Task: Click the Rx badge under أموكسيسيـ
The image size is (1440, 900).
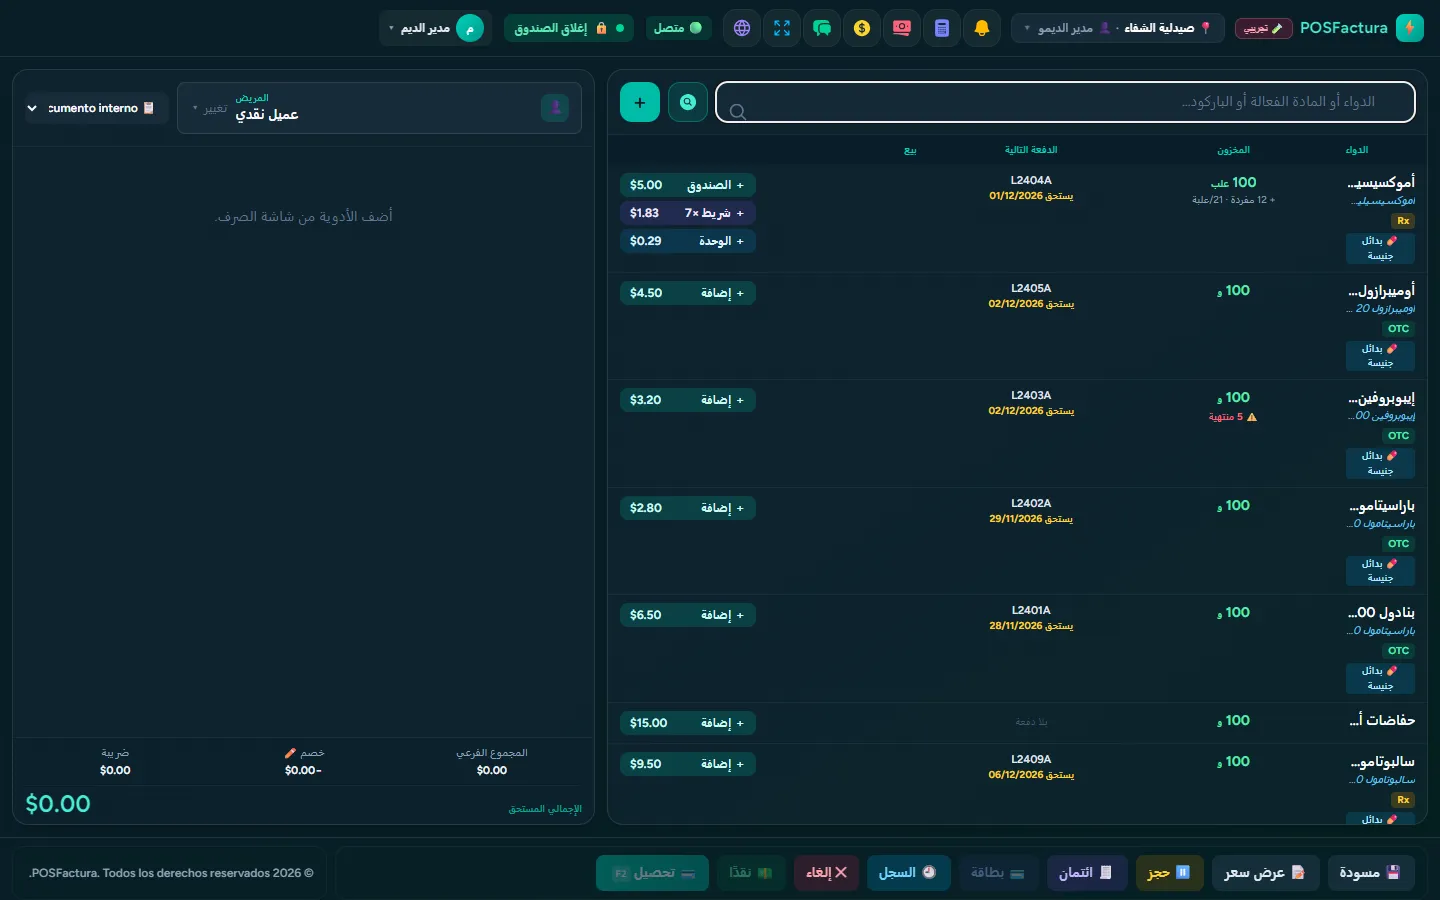Action: 1403,221
